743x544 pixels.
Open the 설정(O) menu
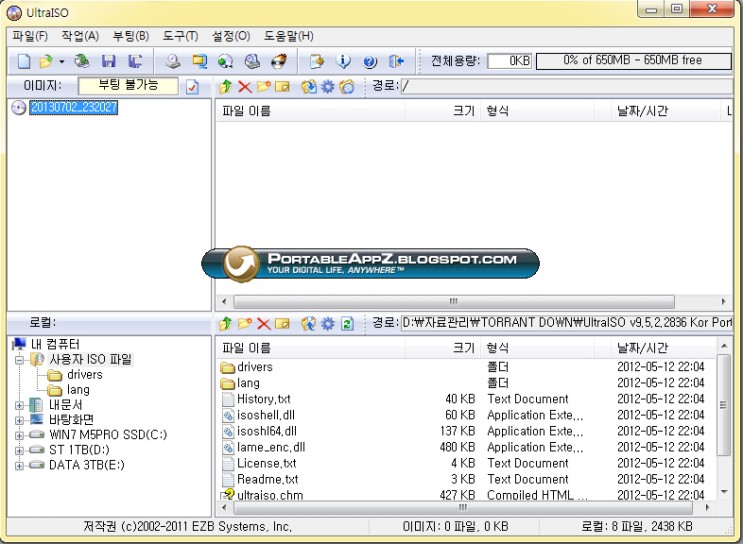(x=231, y=36)
